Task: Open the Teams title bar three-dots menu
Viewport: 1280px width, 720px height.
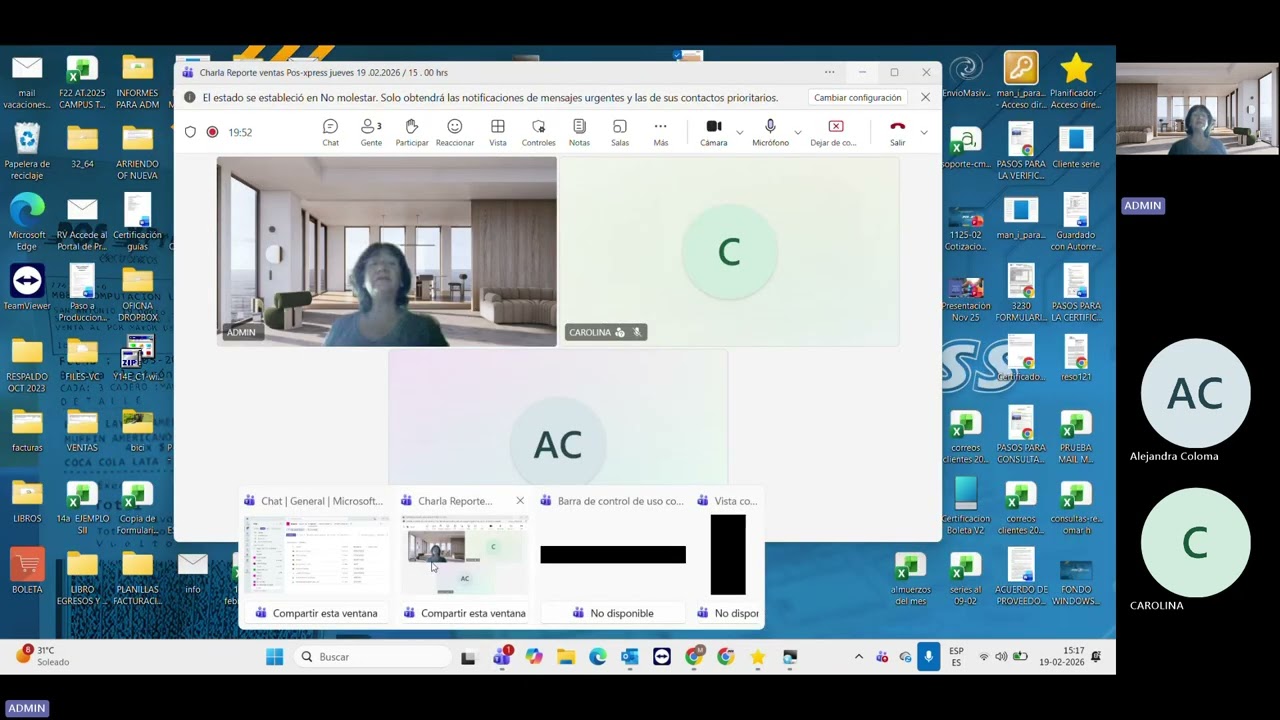Action: click(829, 72)
